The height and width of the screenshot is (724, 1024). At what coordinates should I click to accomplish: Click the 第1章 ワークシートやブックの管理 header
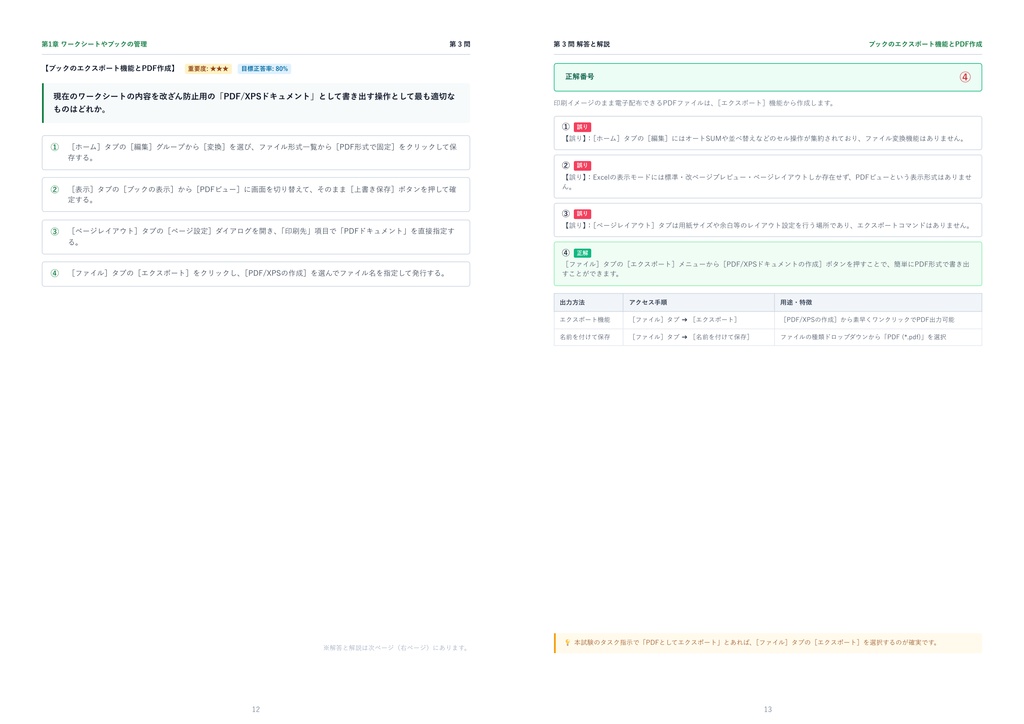click(94, 44)
